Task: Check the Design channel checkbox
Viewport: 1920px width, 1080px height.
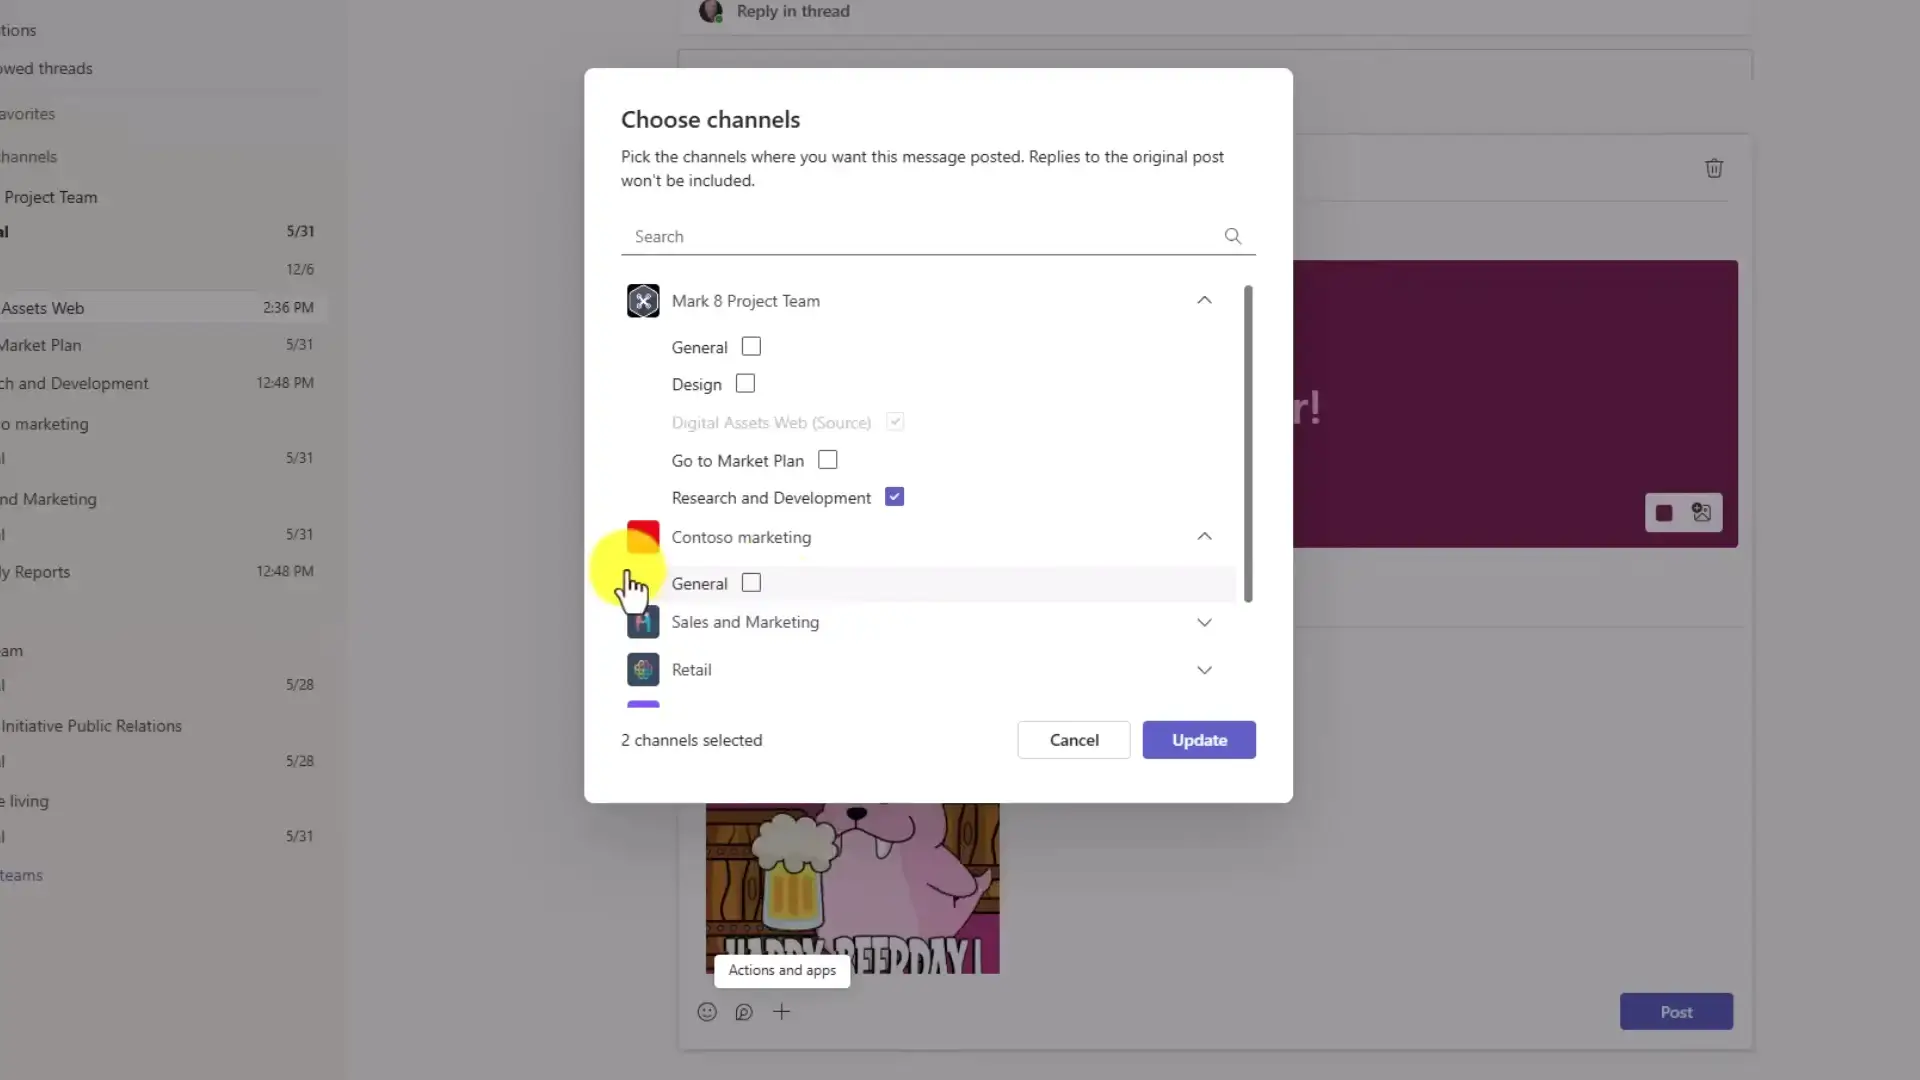Action: click(745, 384)
